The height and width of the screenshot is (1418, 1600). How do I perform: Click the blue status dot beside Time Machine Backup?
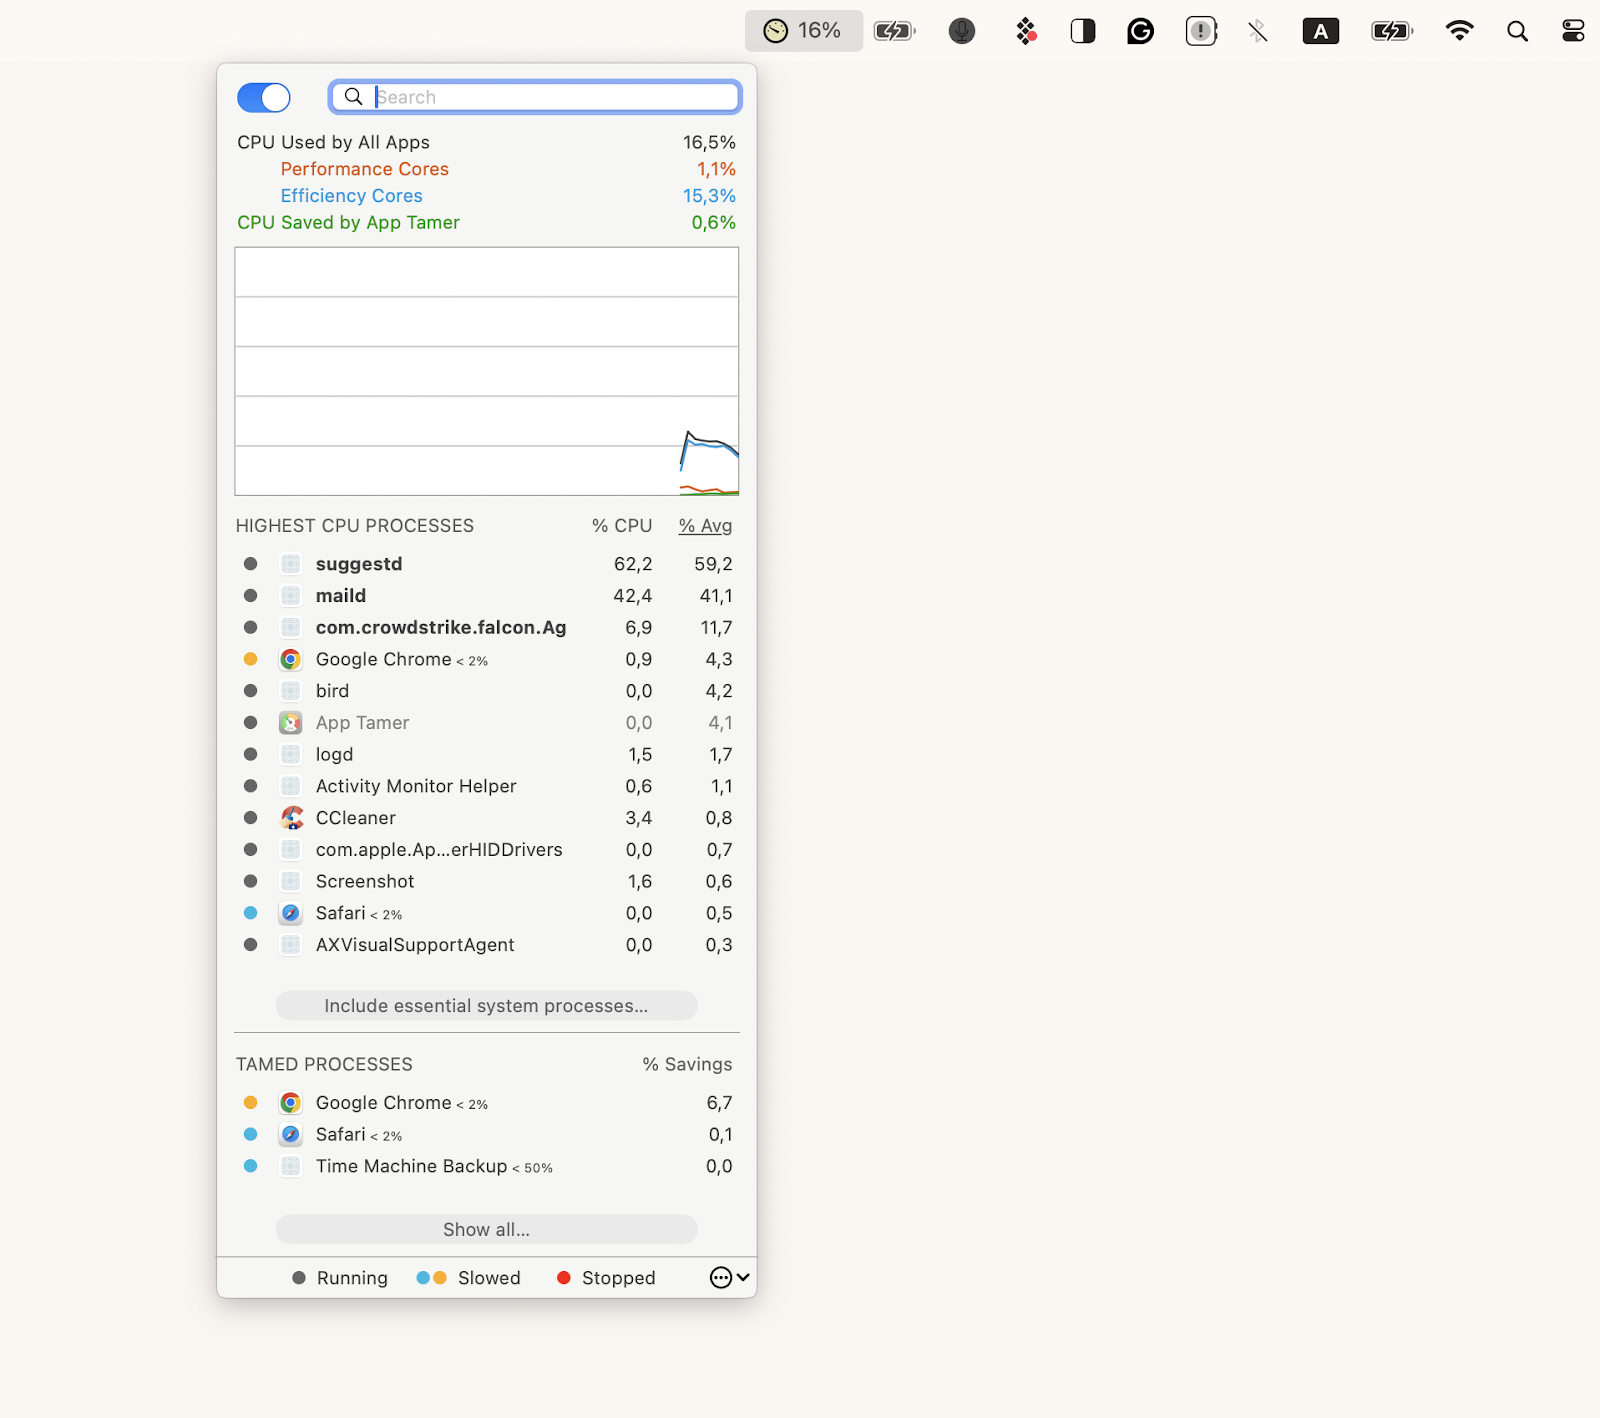coord(251,1166)
